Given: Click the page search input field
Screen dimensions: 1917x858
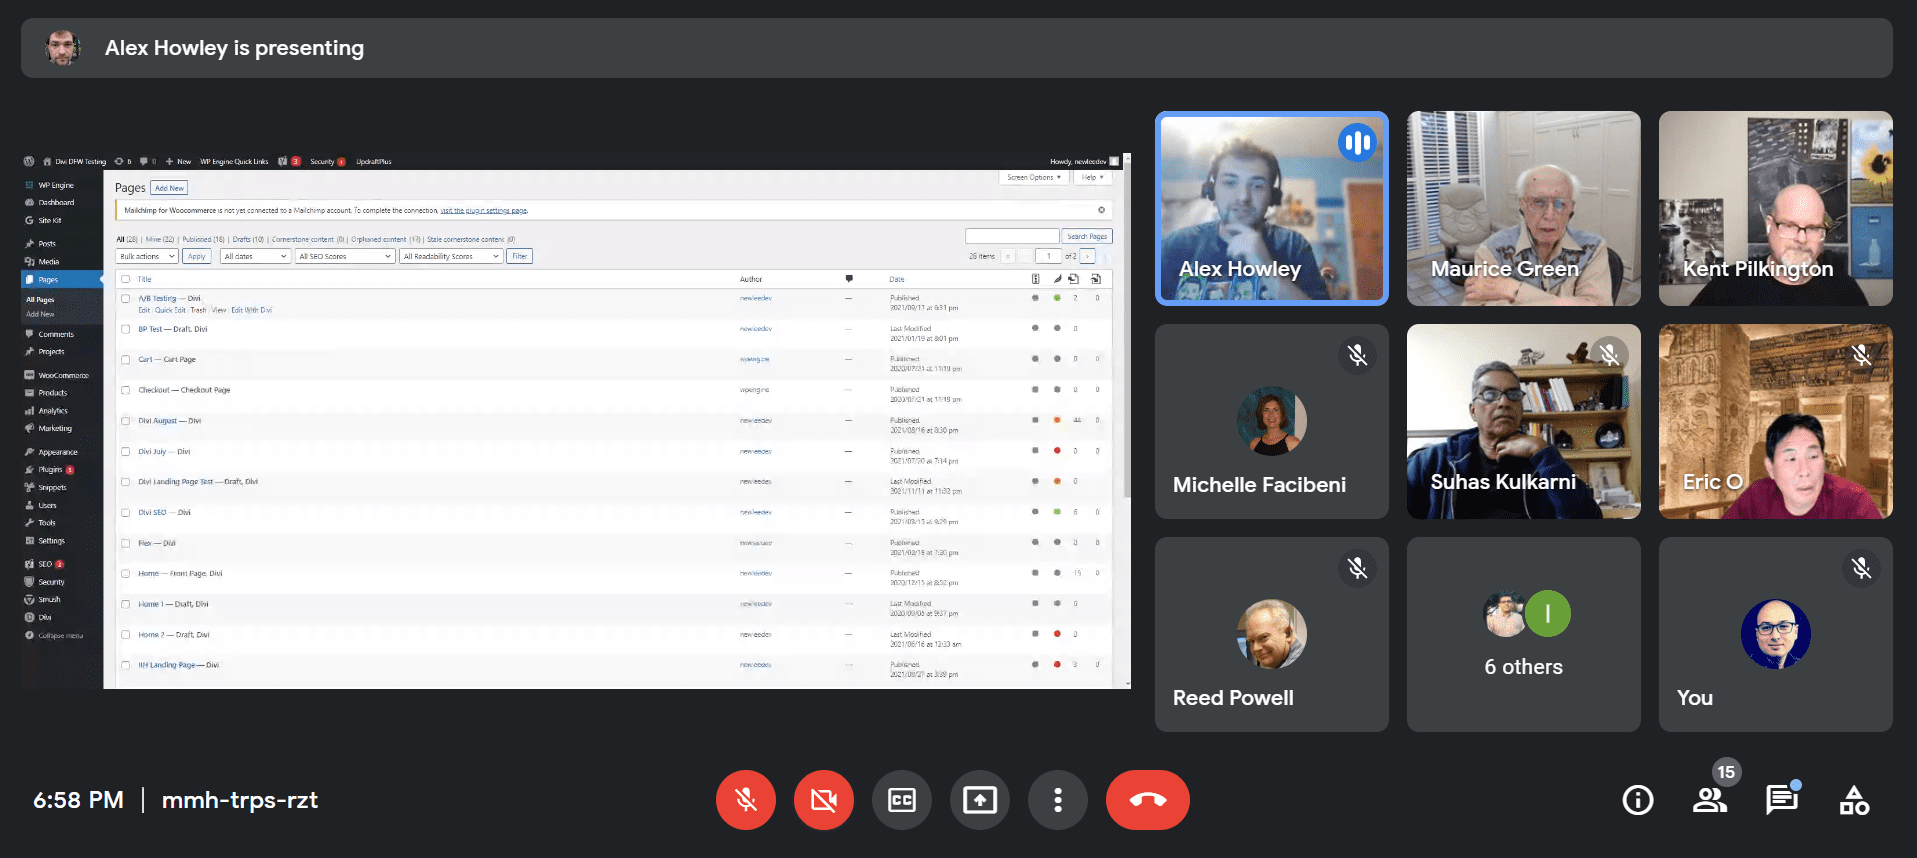Looking at the screenshot, I should [x=1012, y=236].
